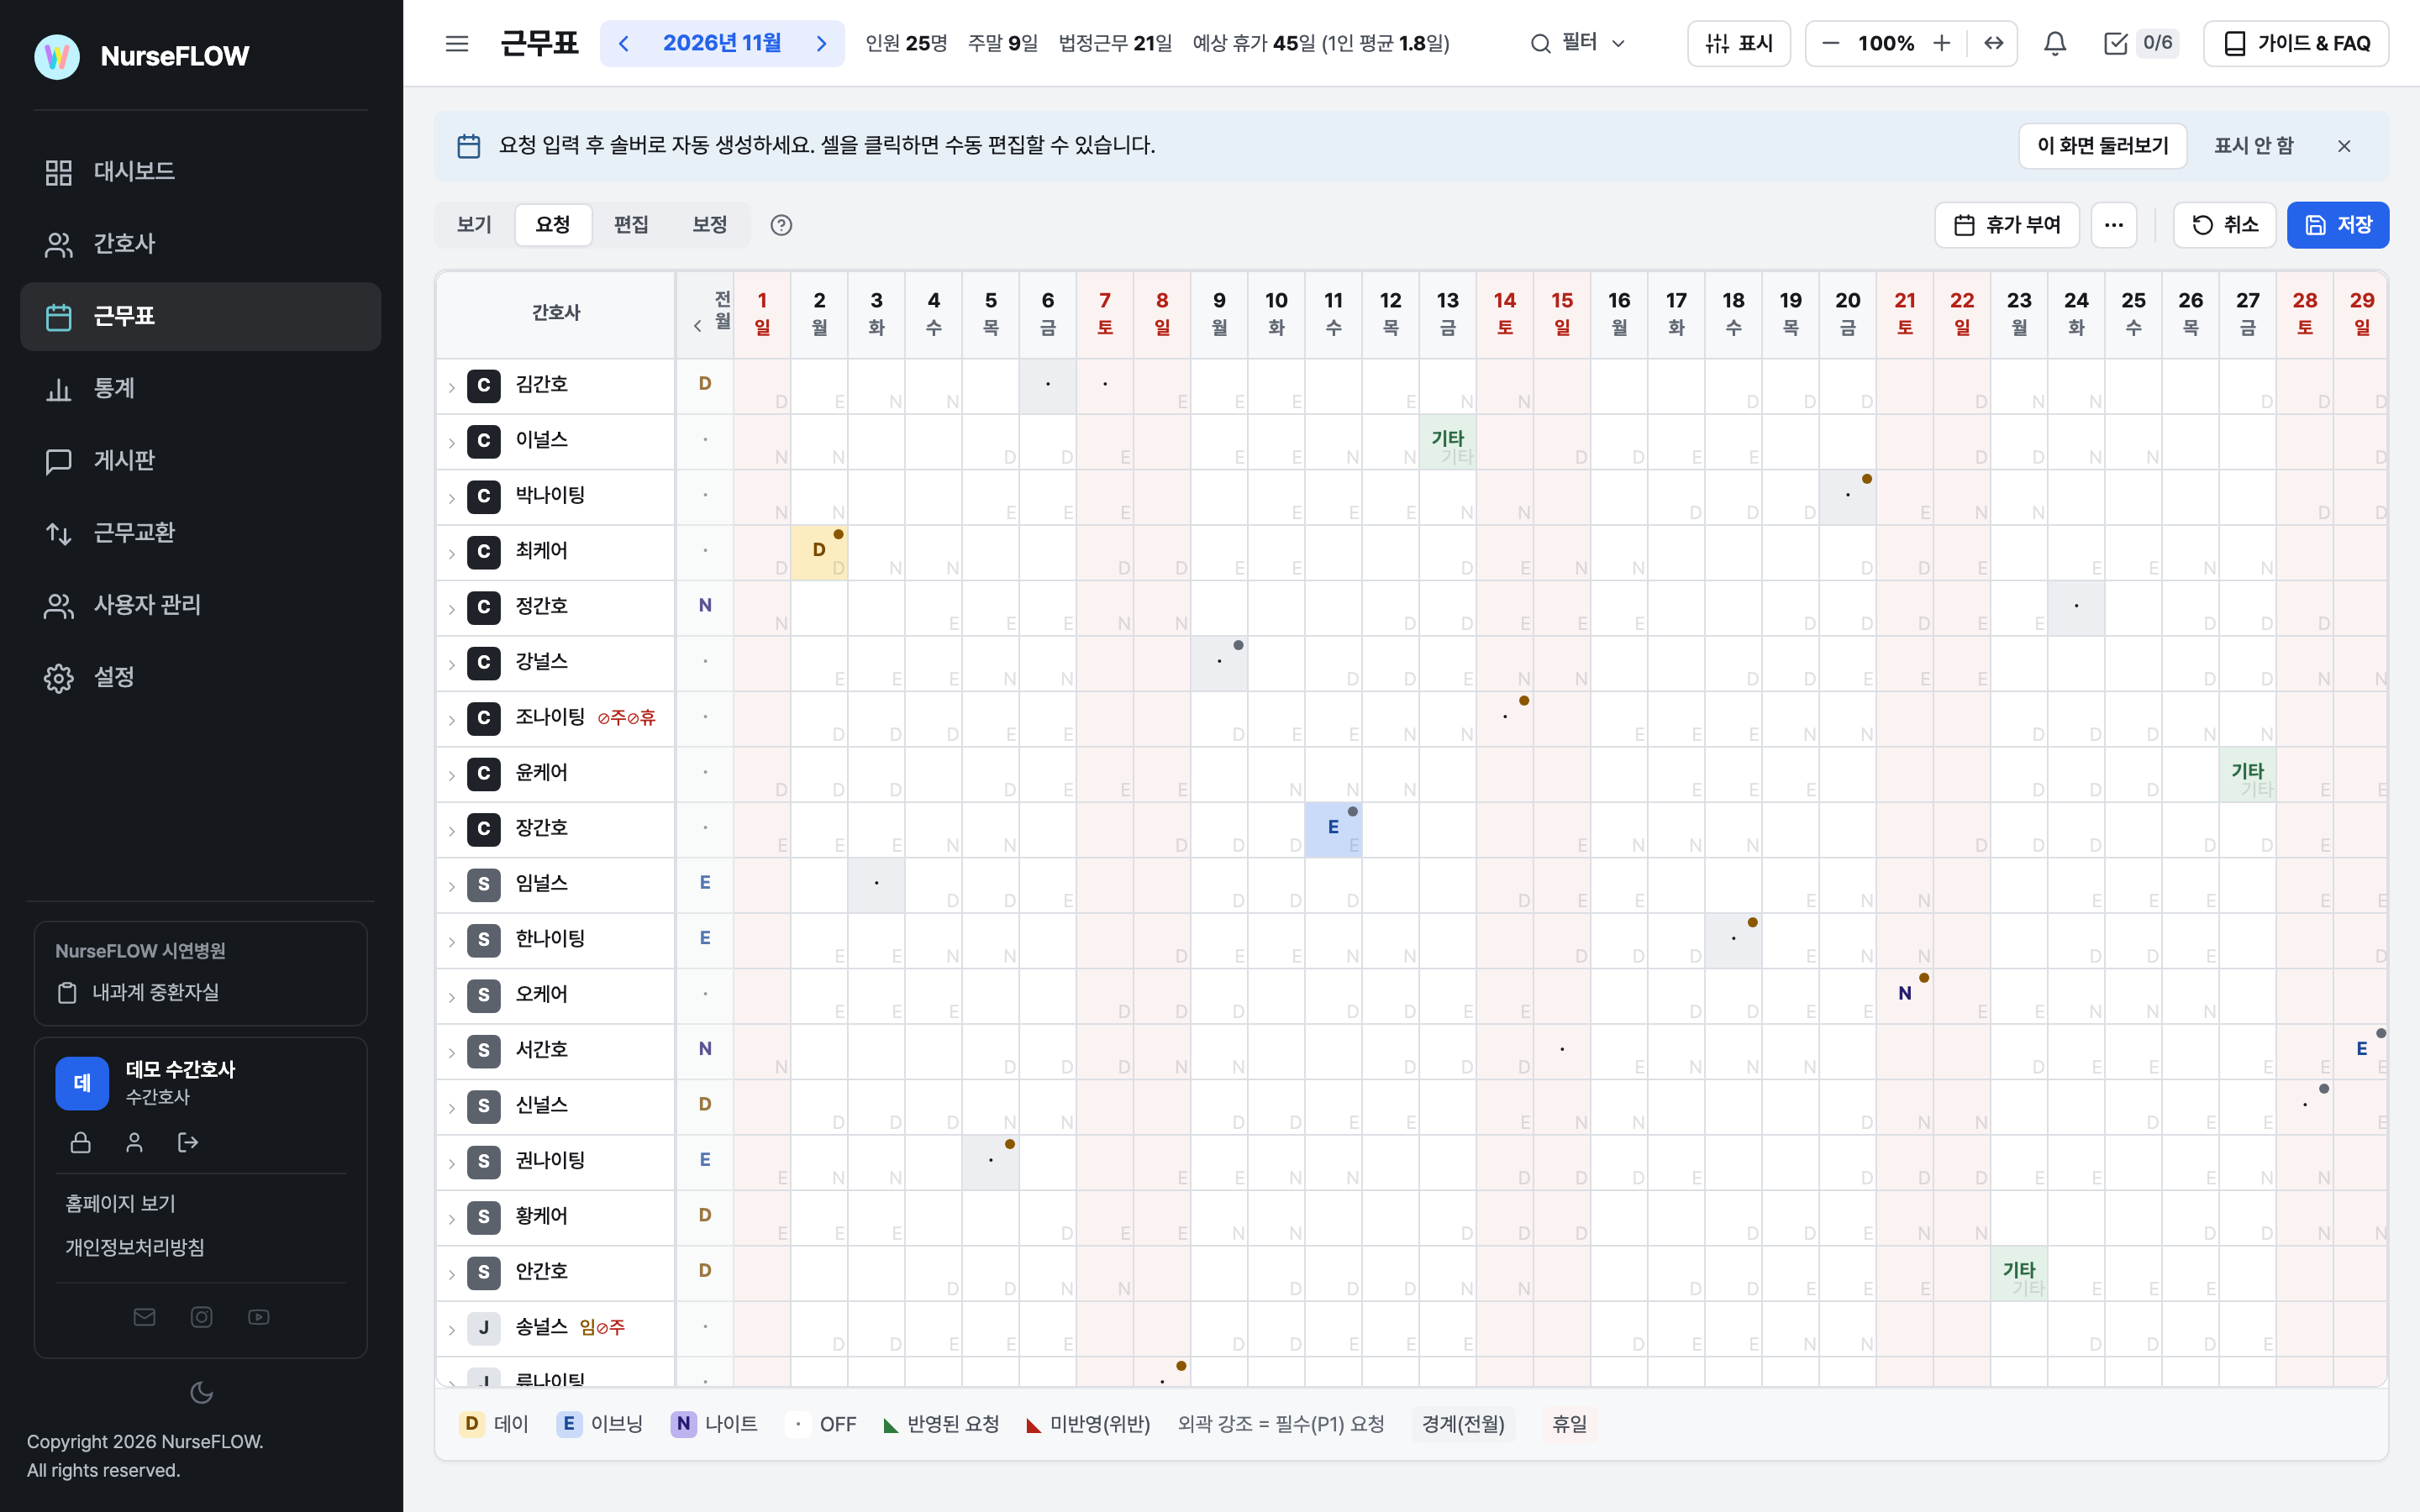Go to previous month arrow
The height and width of the screenshot is (1512, 2420).
624,43
